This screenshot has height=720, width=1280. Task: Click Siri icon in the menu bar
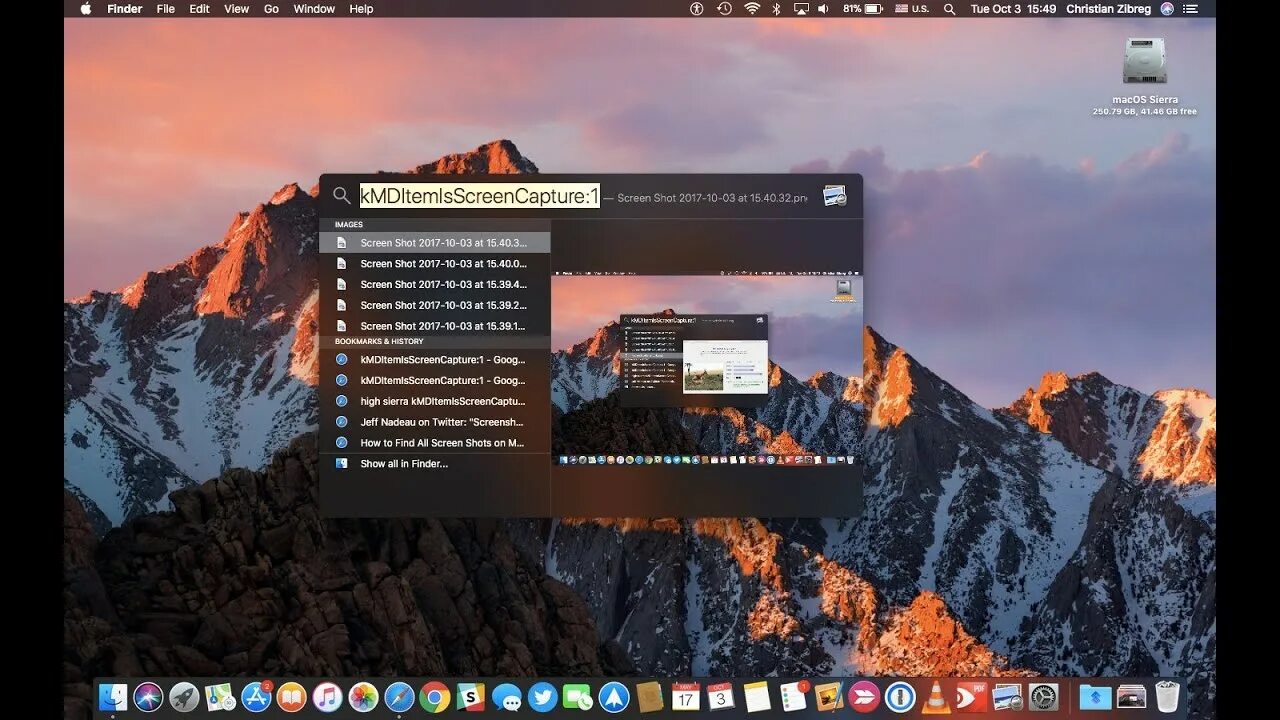[x=1167, y=8]
